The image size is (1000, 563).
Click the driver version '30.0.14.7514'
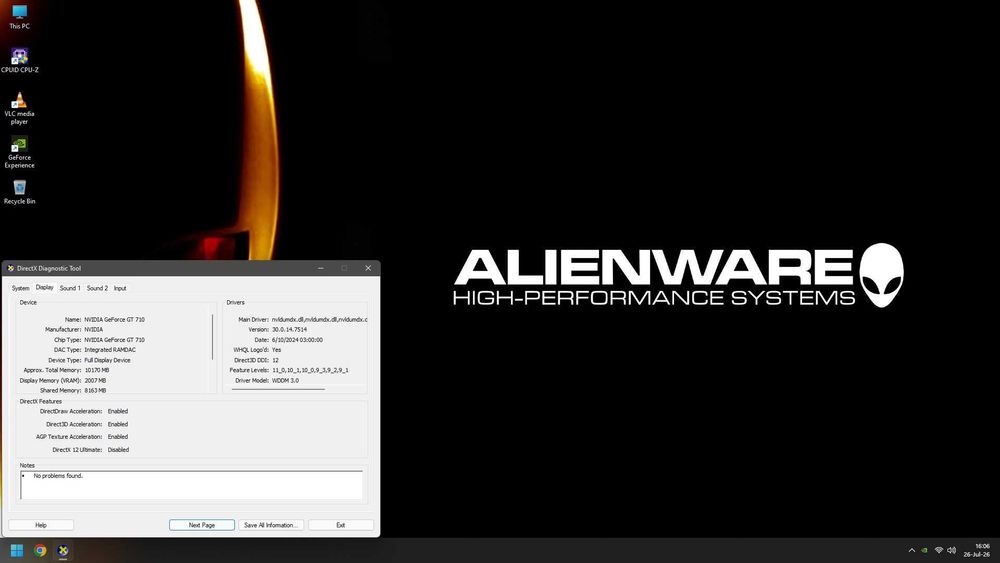(289, 330)
